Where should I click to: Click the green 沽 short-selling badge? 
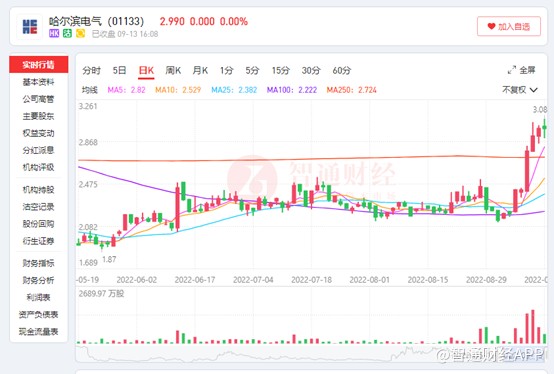click(67, 34)
